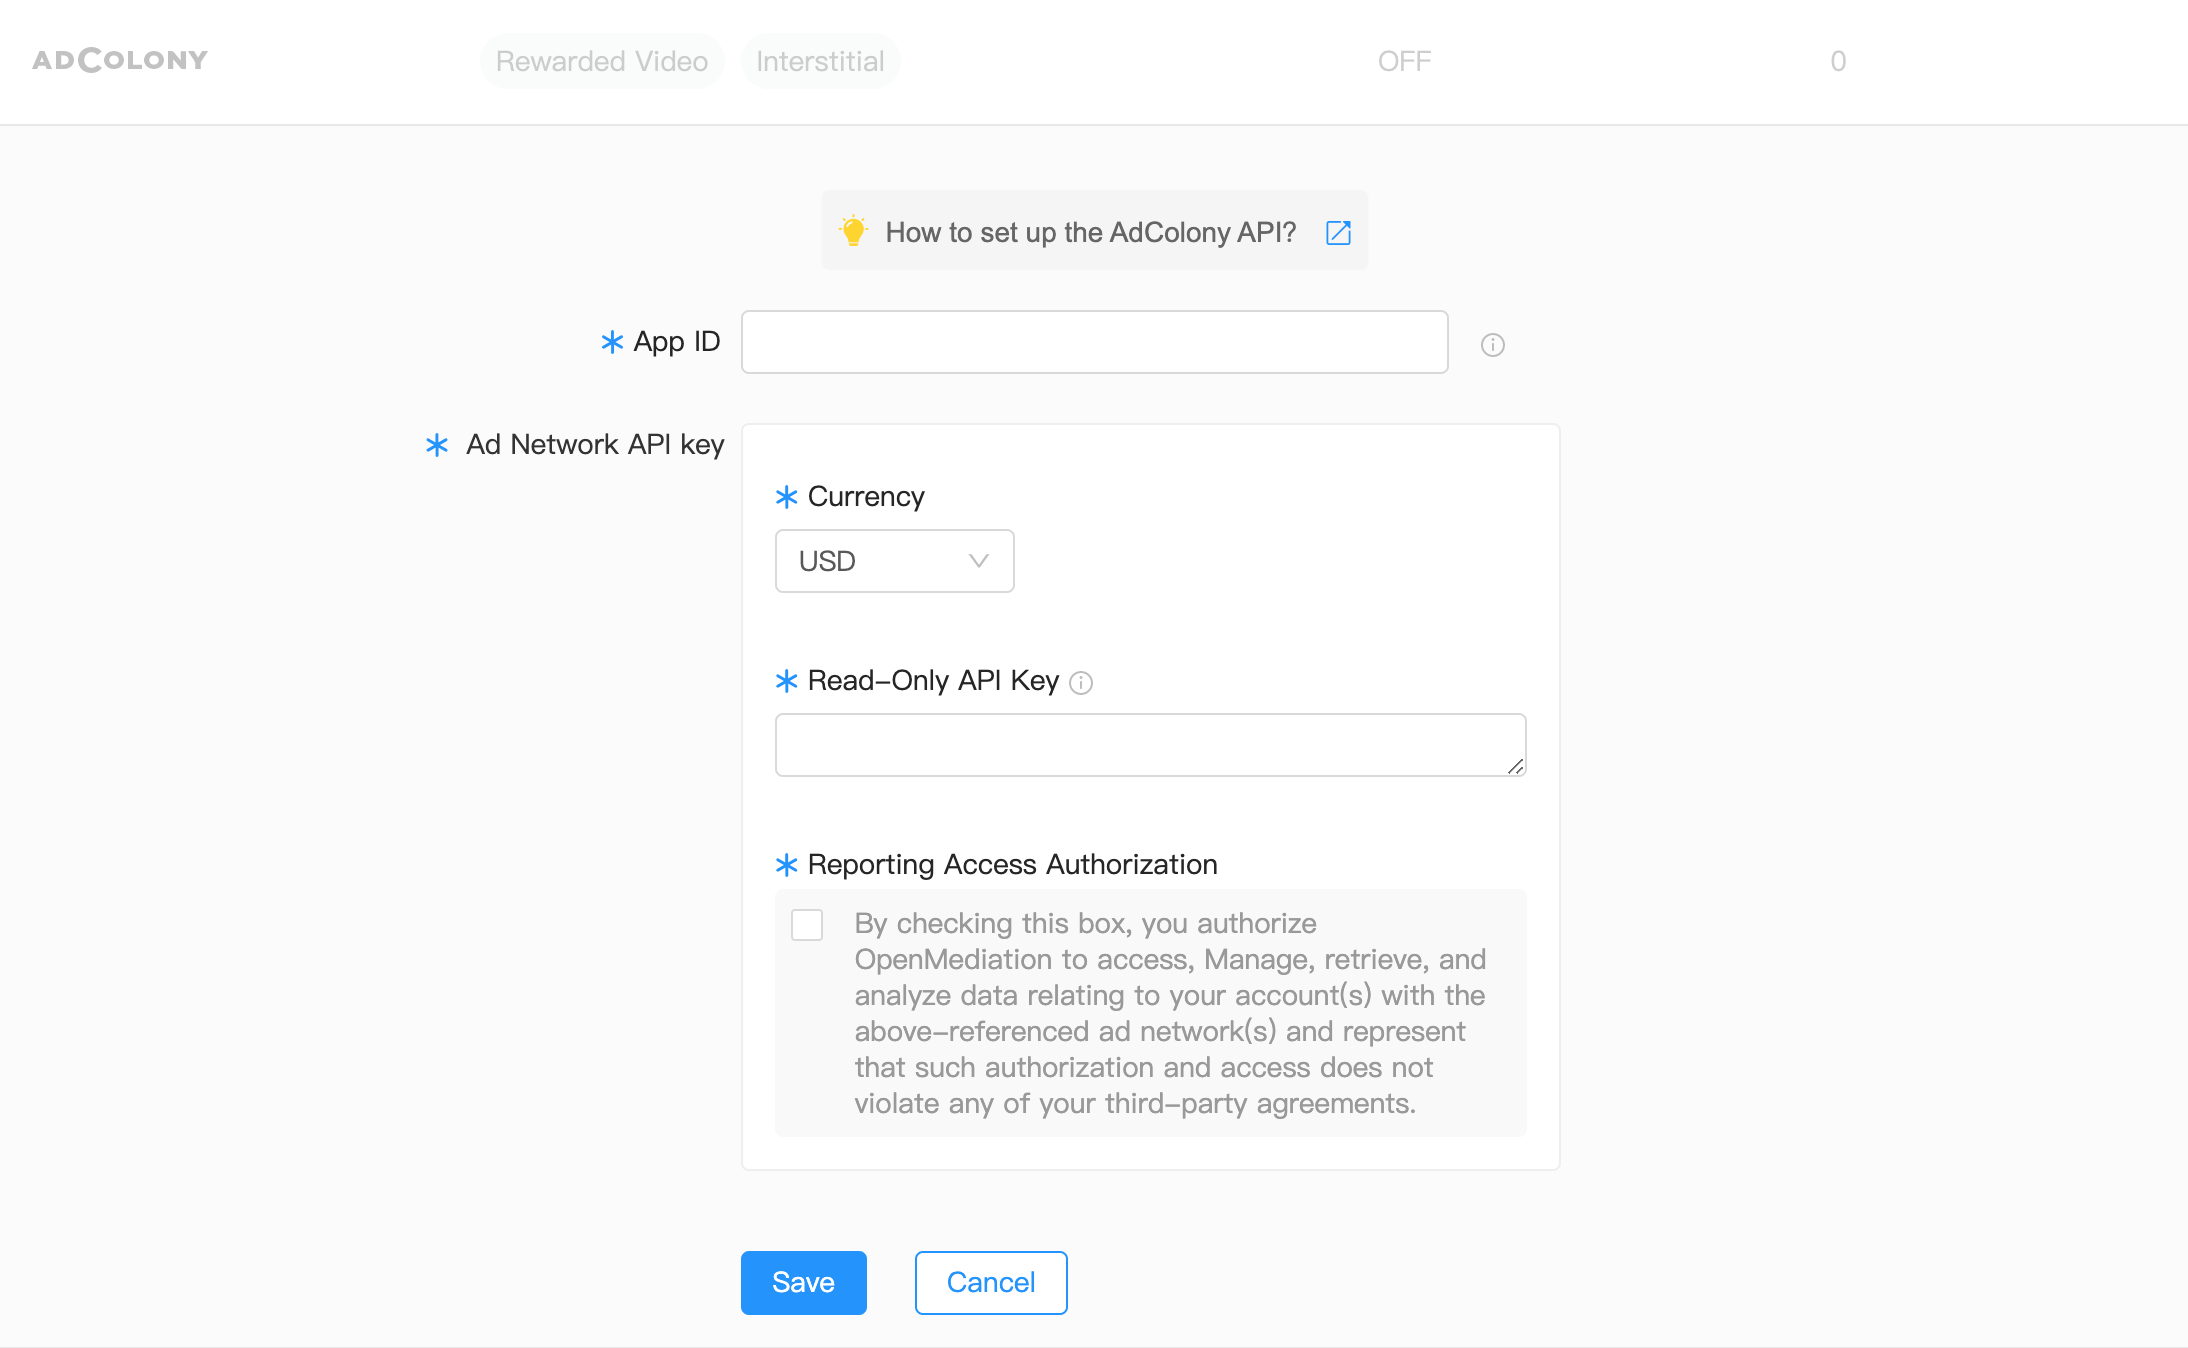
Task: Switch to the Rewarded Video tab
Action: pyautogui.click(x=601, y=61)
